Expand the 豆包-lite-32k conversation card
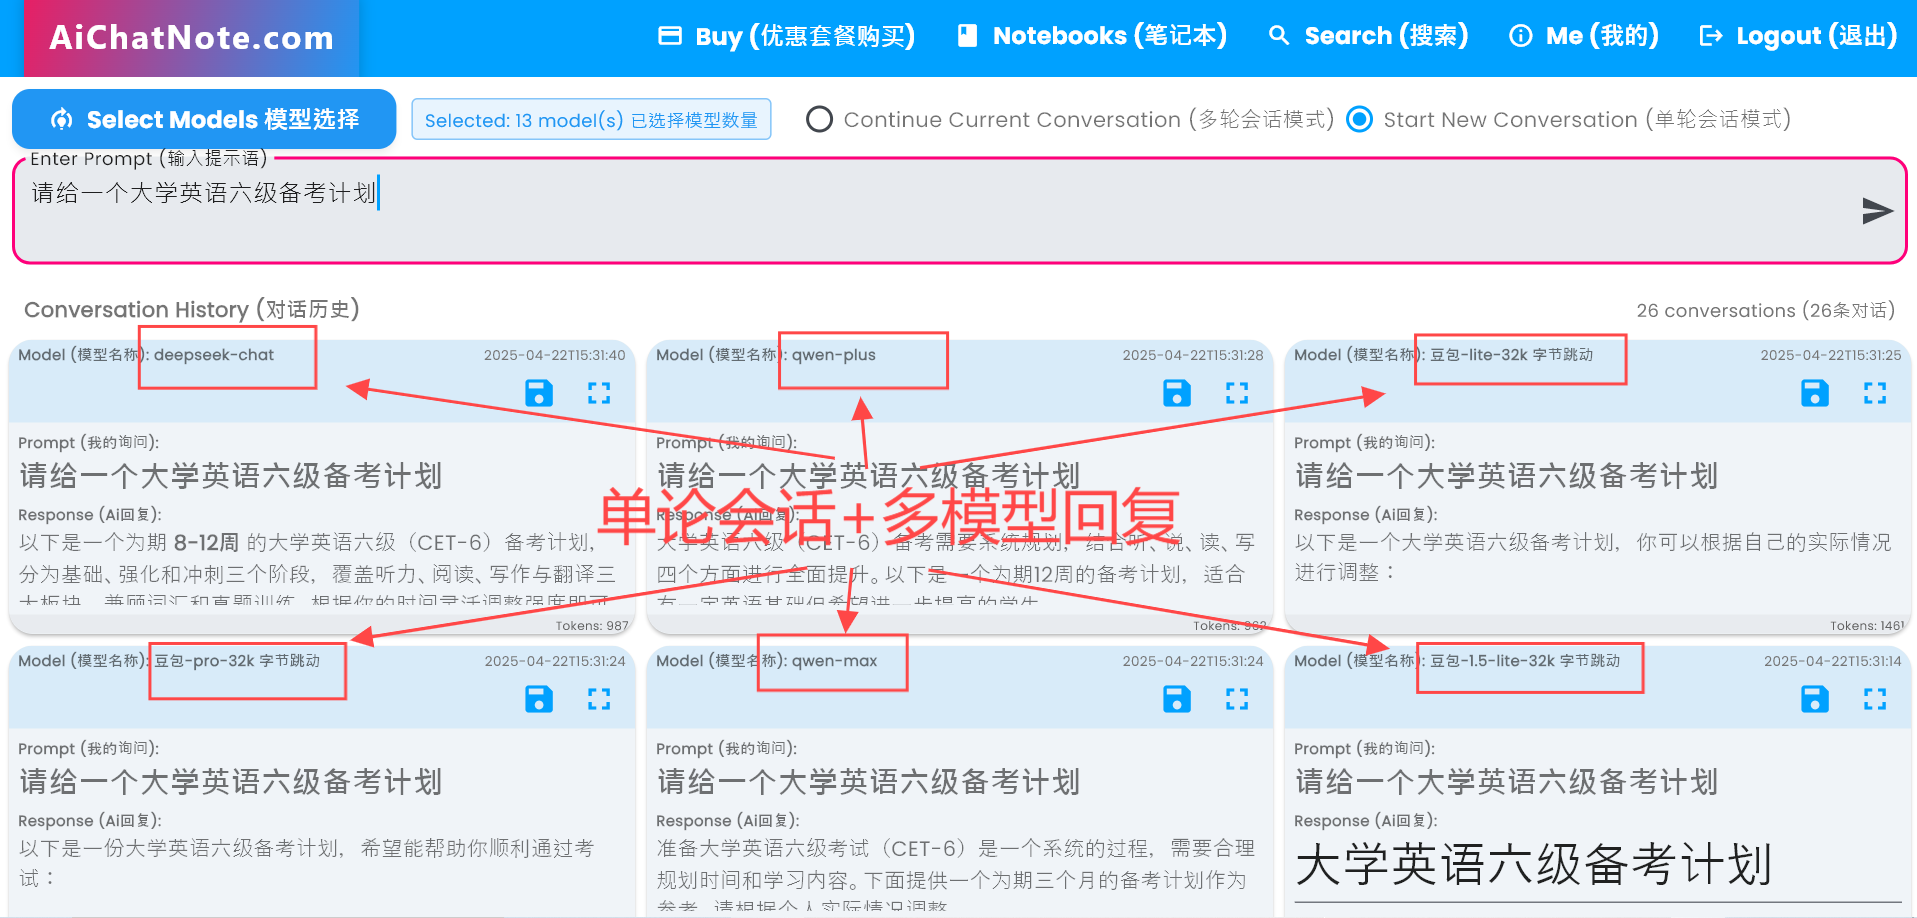The width and height of the screenshot is (1917, 918). (x=1876, y=393)
